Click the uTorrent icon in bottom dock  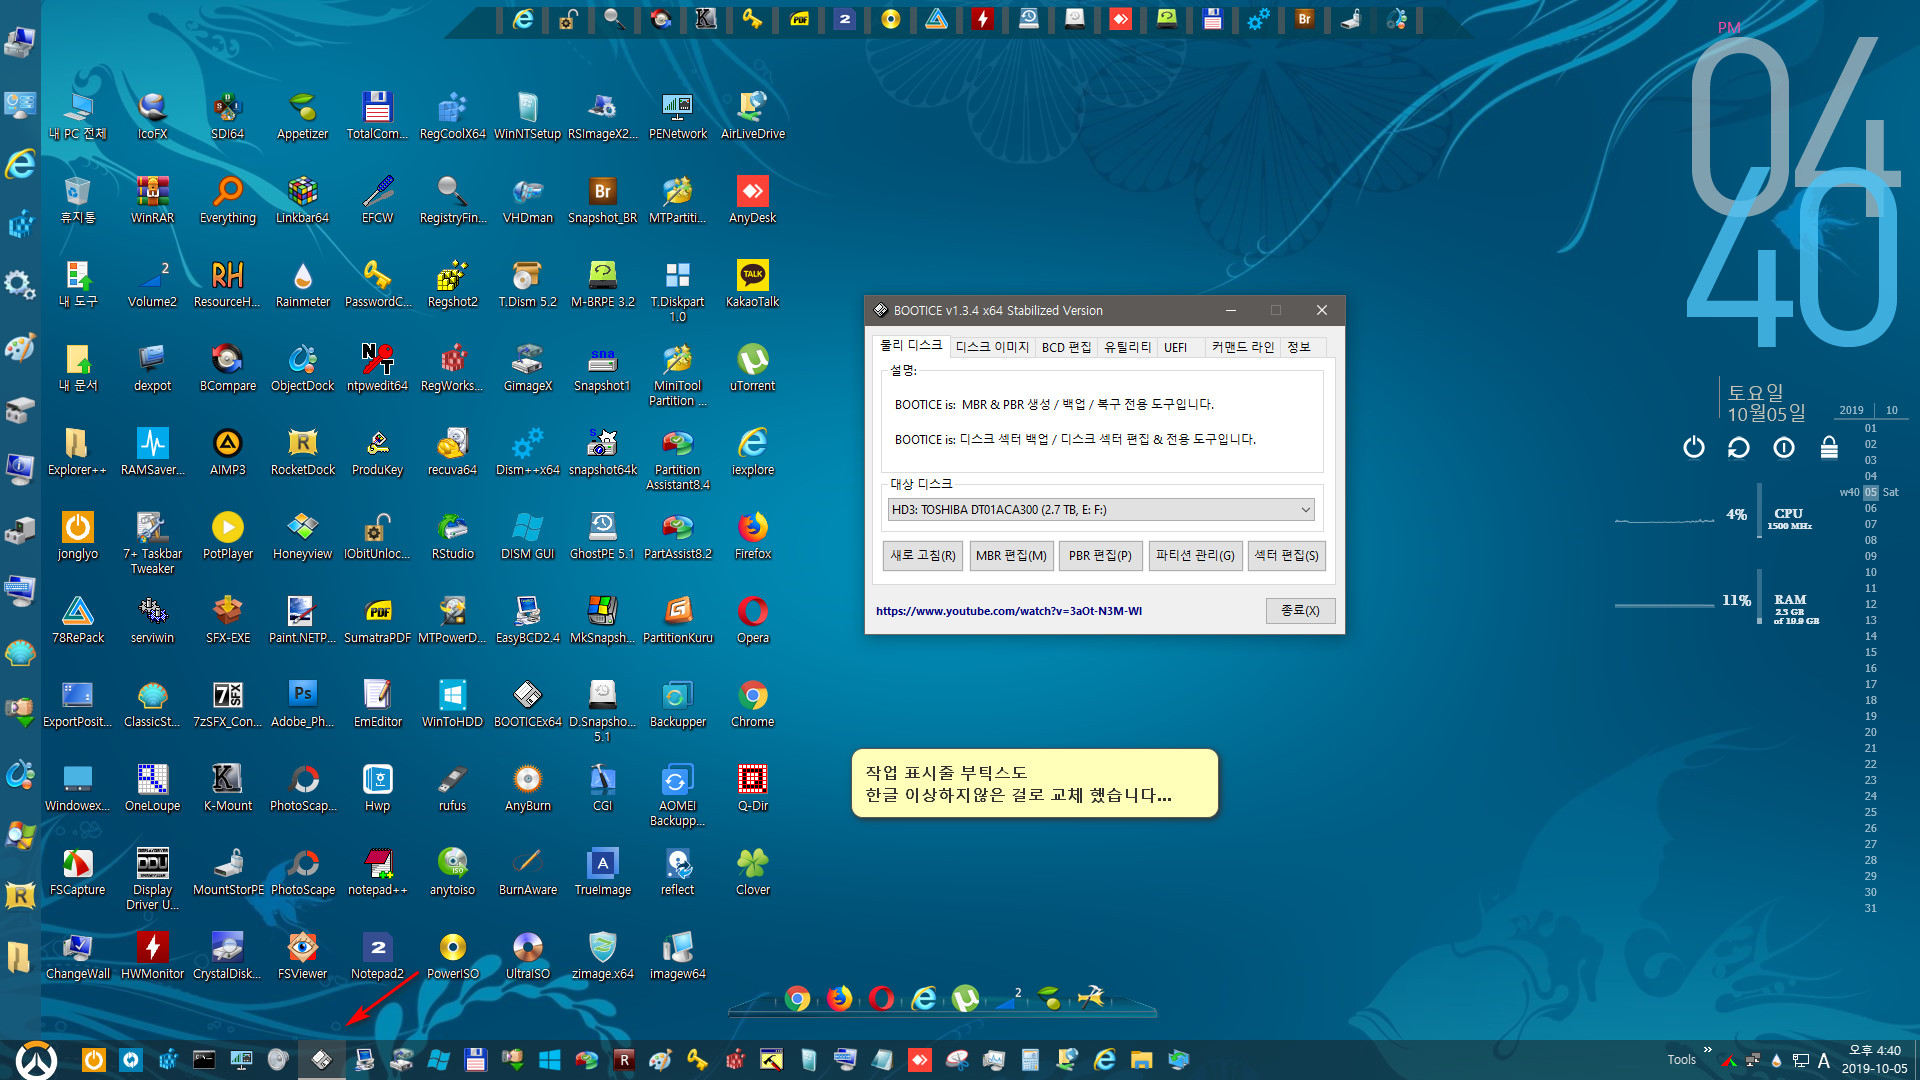[x=965, y=998]
